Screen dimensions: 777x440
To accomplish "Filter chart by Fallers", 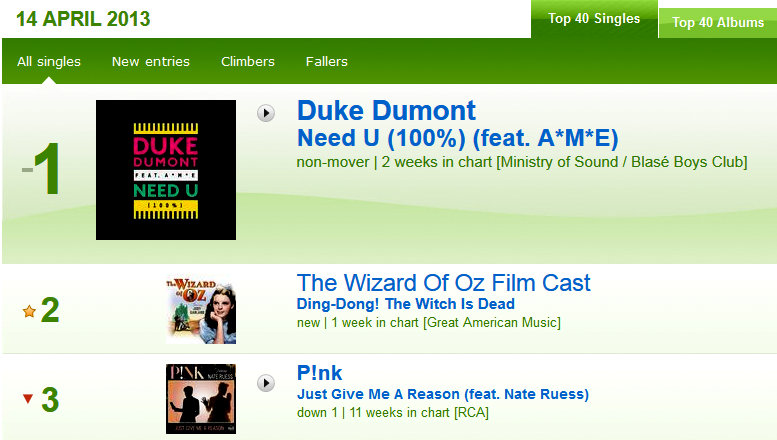I will (327, 61).
